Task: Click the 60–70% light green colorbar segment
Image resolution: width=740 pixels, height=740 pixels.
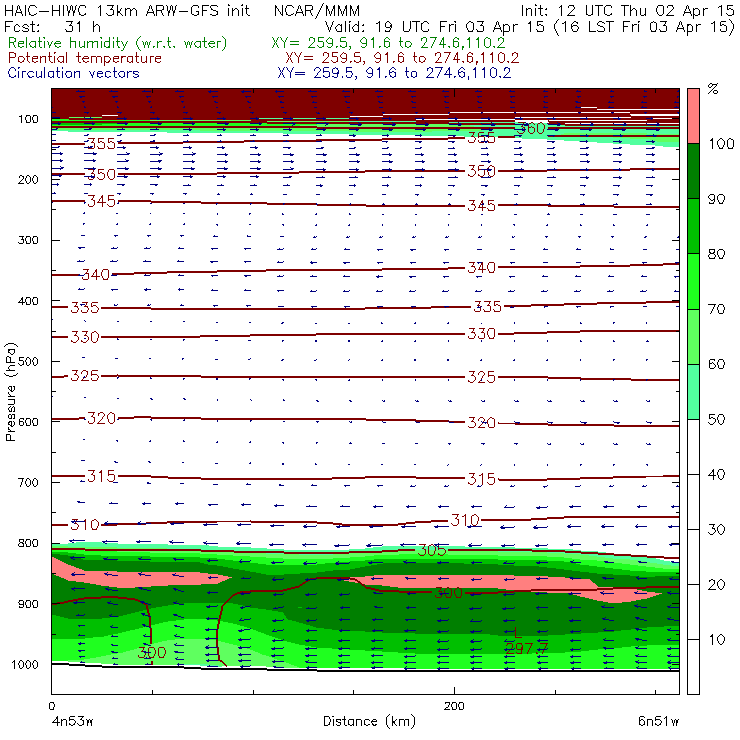Action: 693,336
